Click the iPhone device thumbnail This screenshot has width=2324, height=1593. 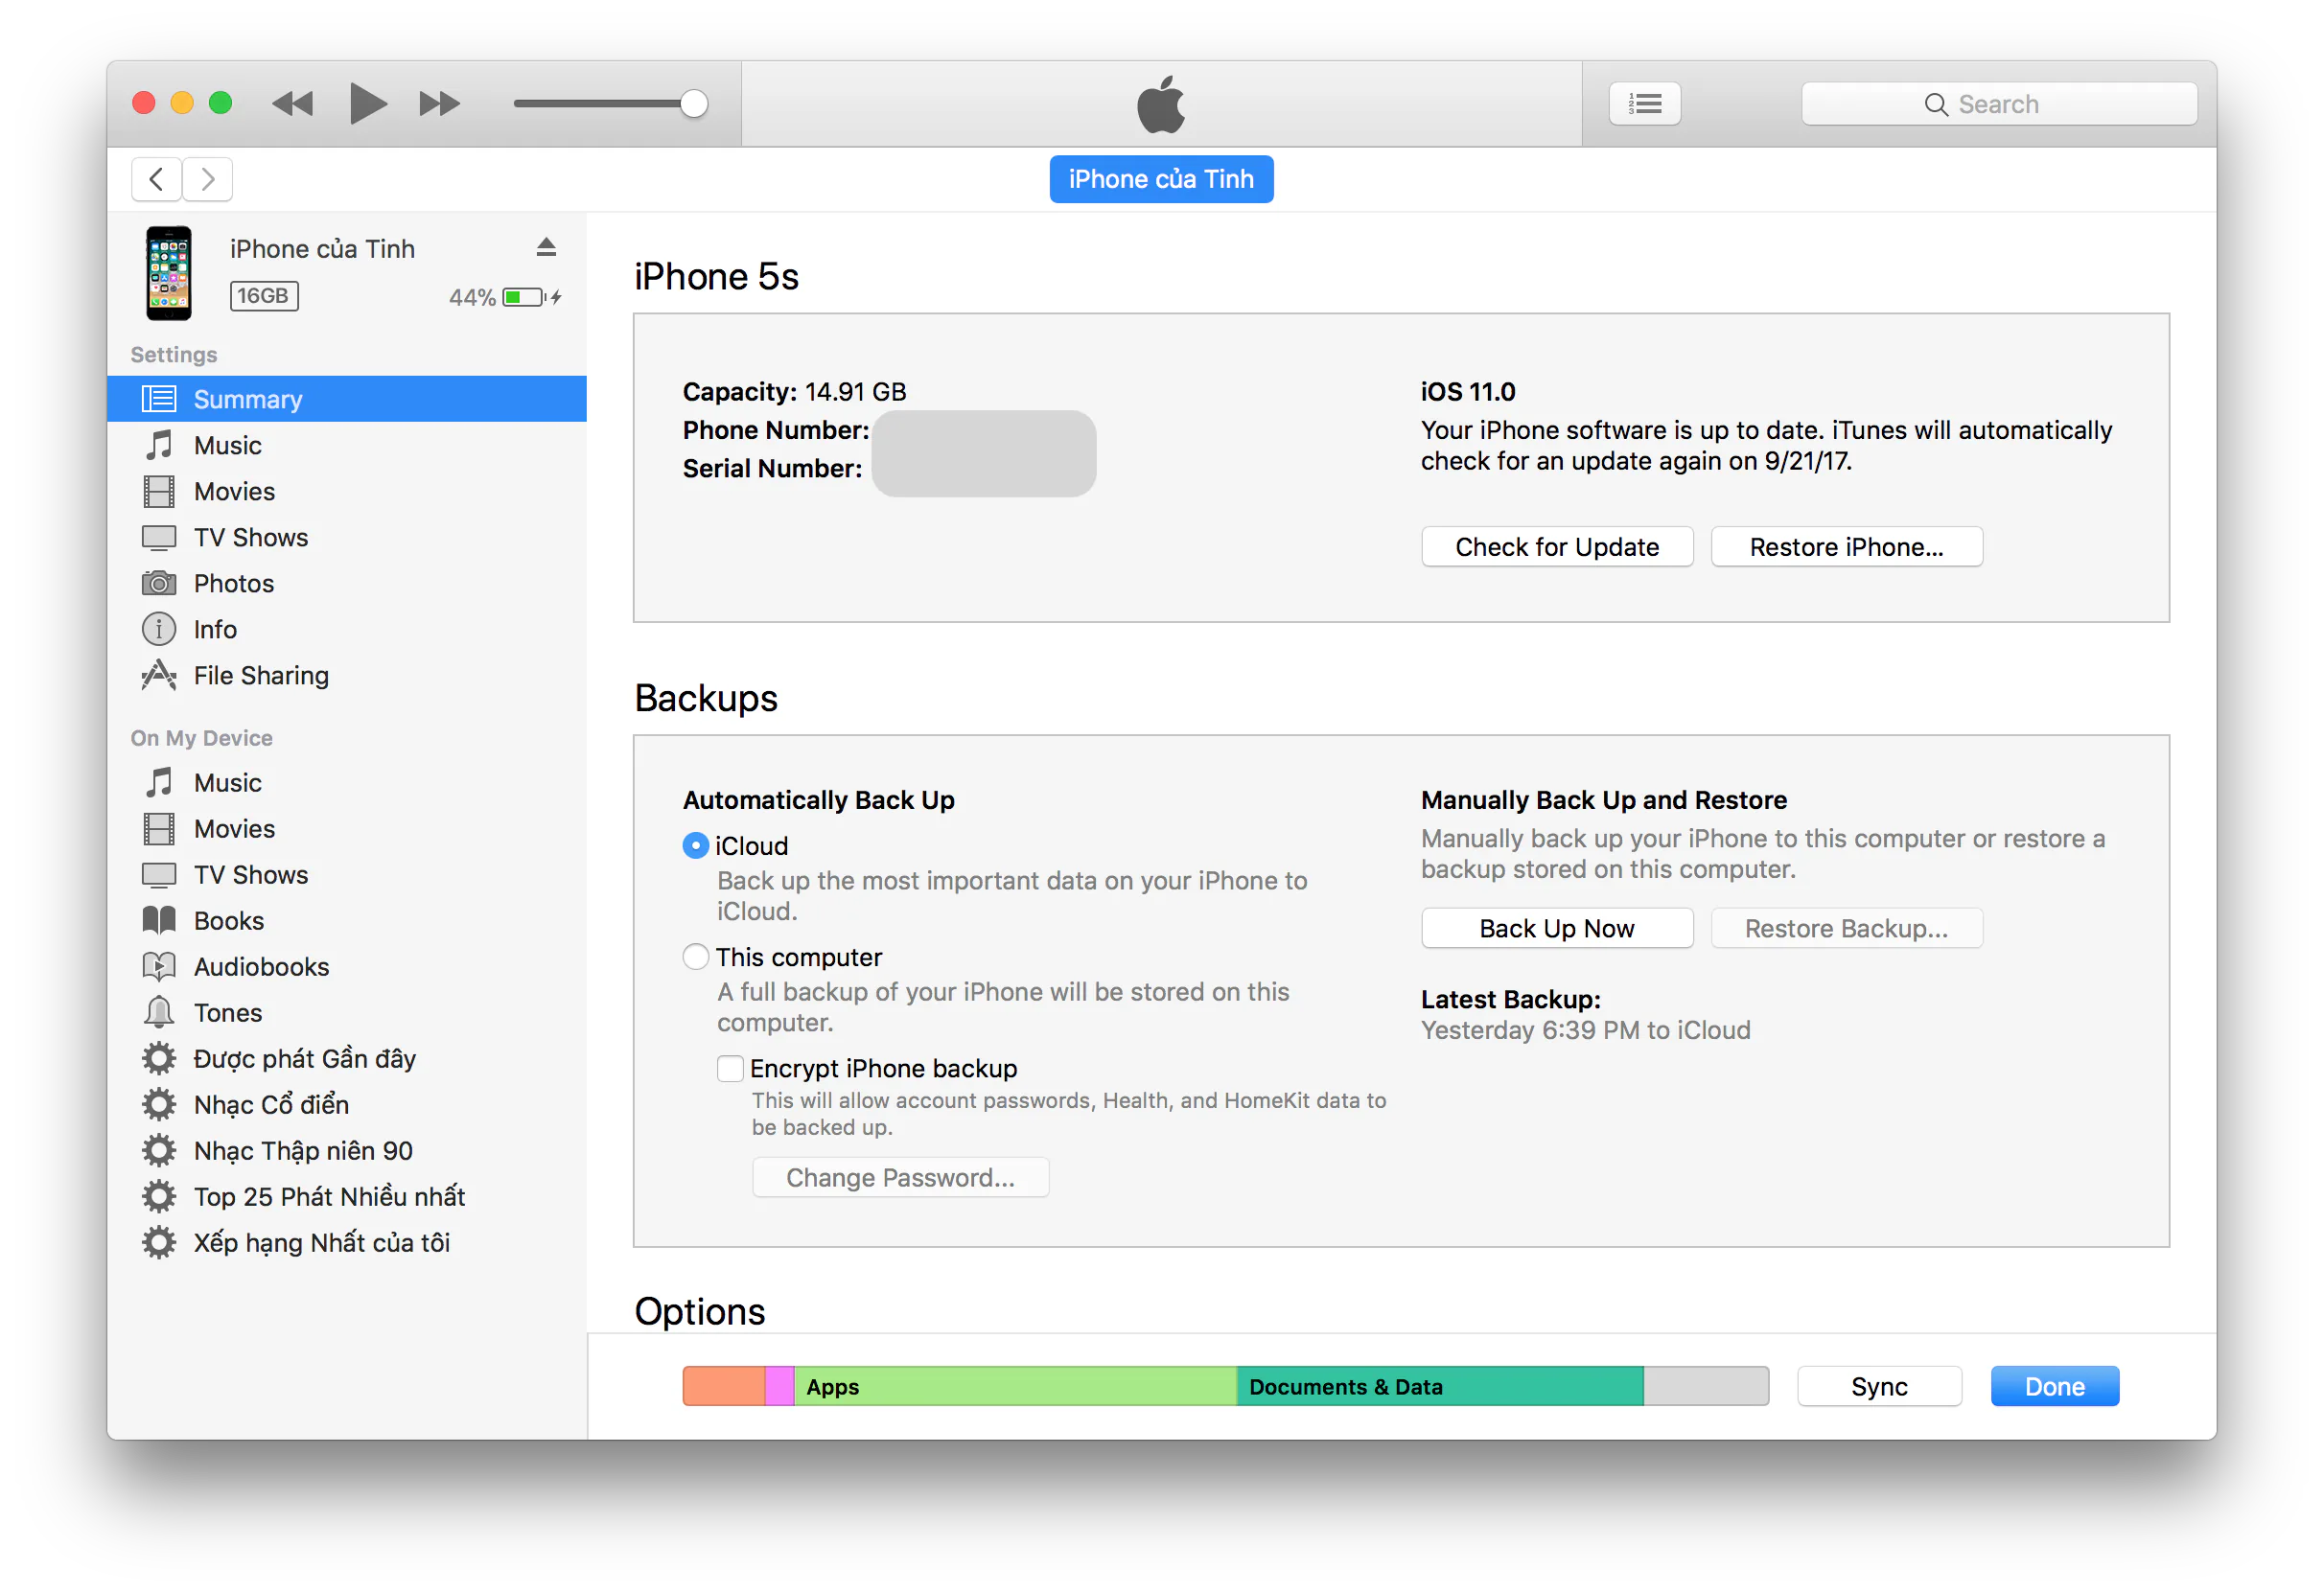coord(169,273)
